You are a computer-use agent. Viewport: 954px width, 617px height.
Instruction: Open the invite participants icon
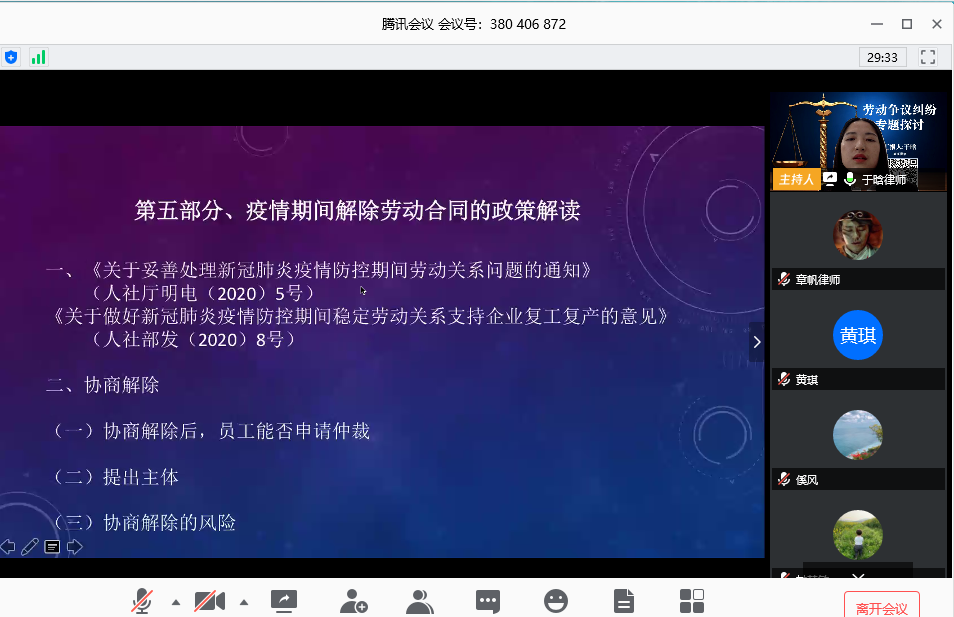353,601
